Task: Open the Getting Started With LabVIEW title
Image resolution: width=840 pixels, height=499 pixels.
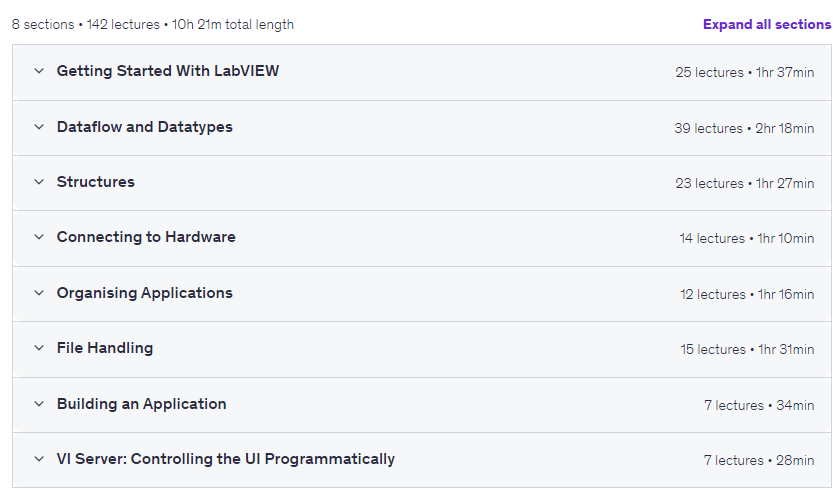Action: [x=168, y=71]
